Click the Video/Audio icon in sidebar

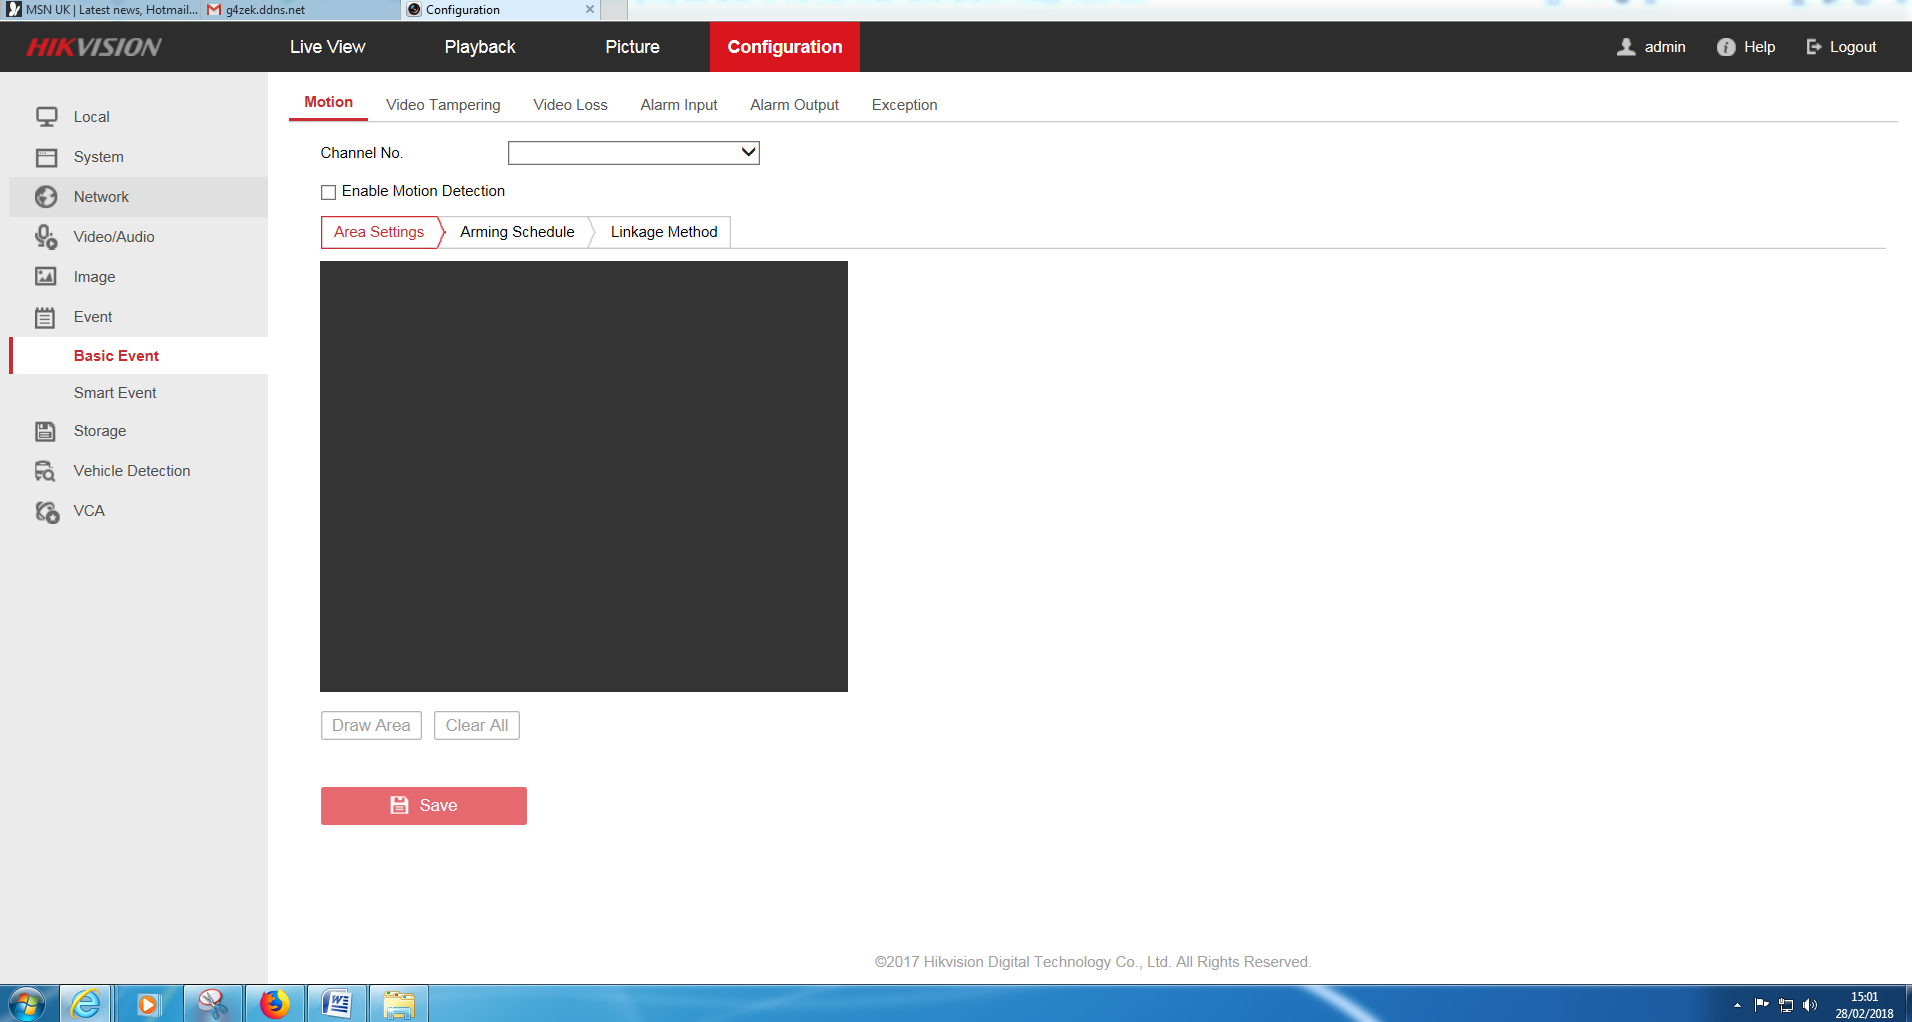pos(46,237)
